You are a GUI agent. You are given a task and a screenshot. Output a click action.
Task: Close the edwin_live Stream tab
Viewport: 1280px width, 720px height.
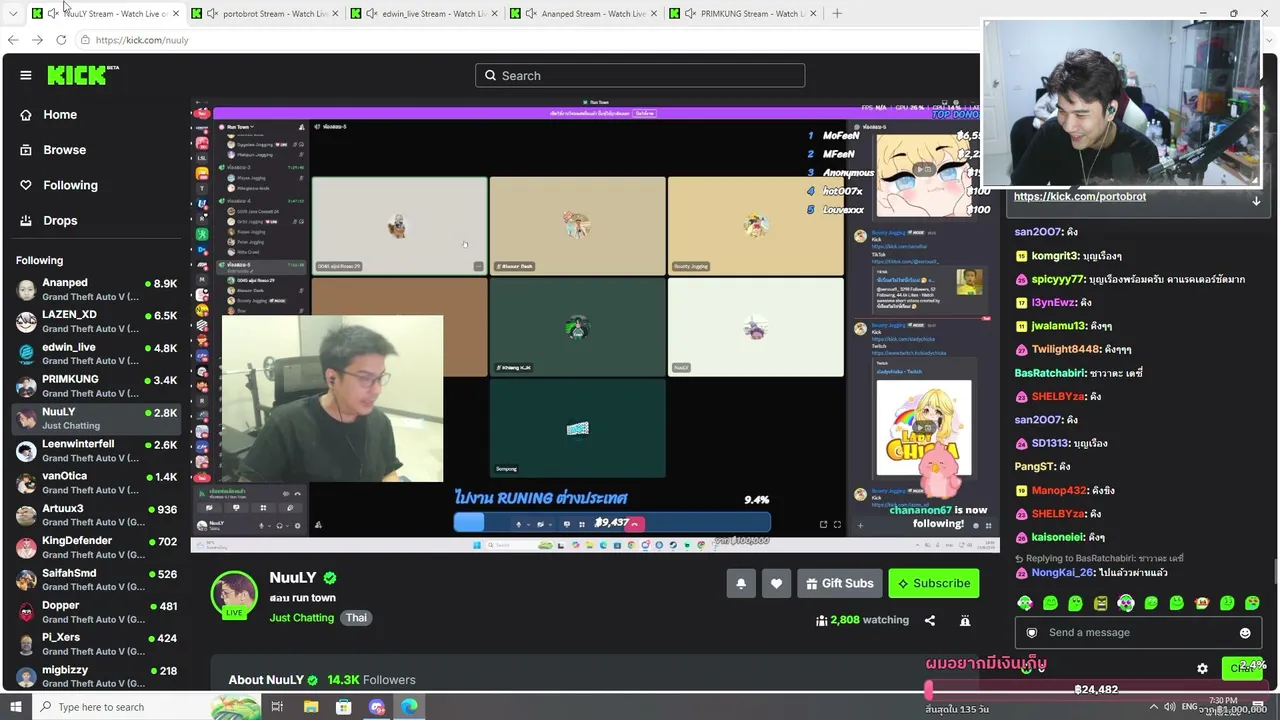click(494, 14)
